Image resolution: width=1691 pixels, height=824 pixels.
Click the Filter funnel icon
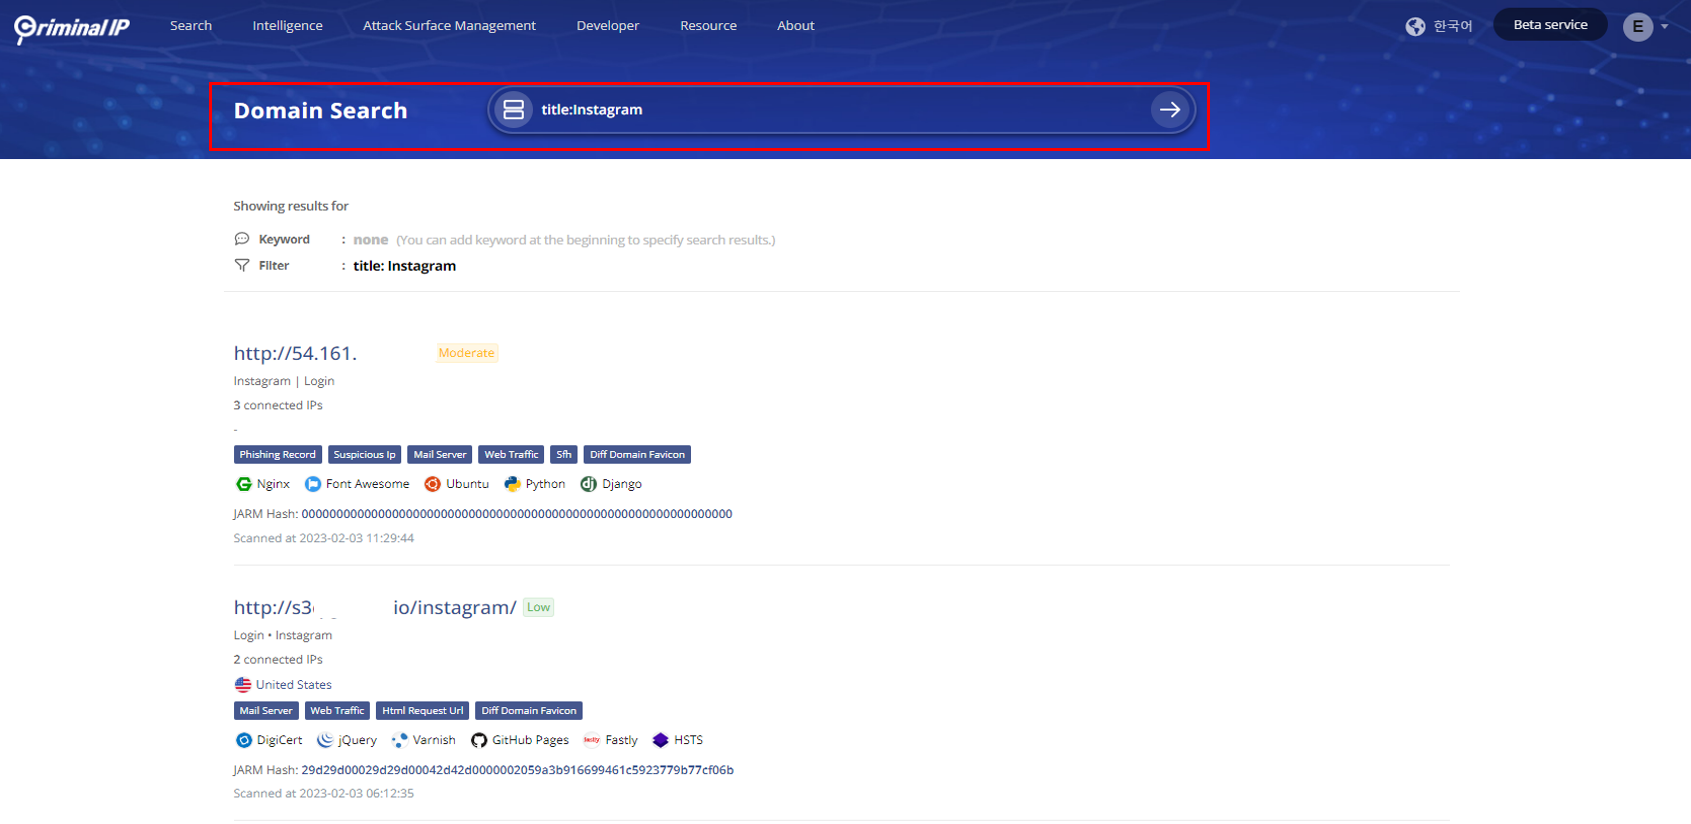pos(242,265)
